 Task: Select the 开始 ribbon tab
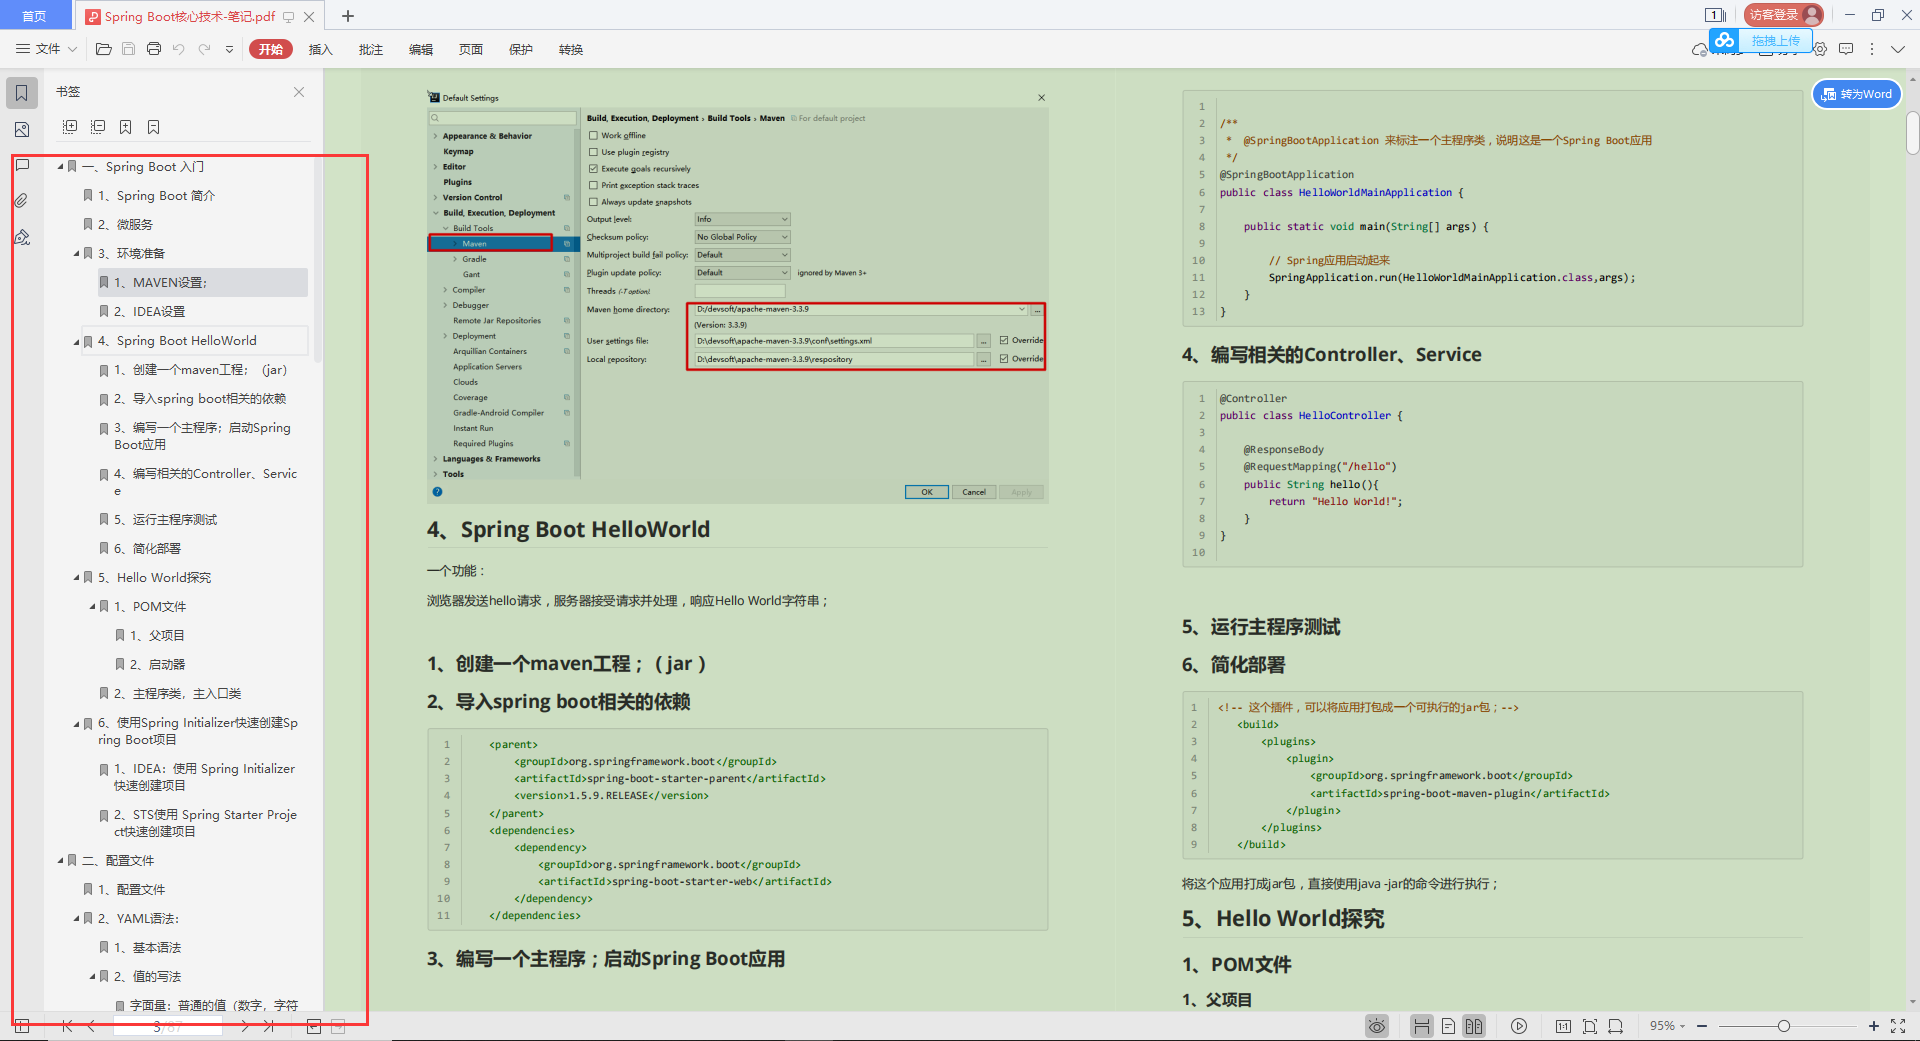point(271,49)
